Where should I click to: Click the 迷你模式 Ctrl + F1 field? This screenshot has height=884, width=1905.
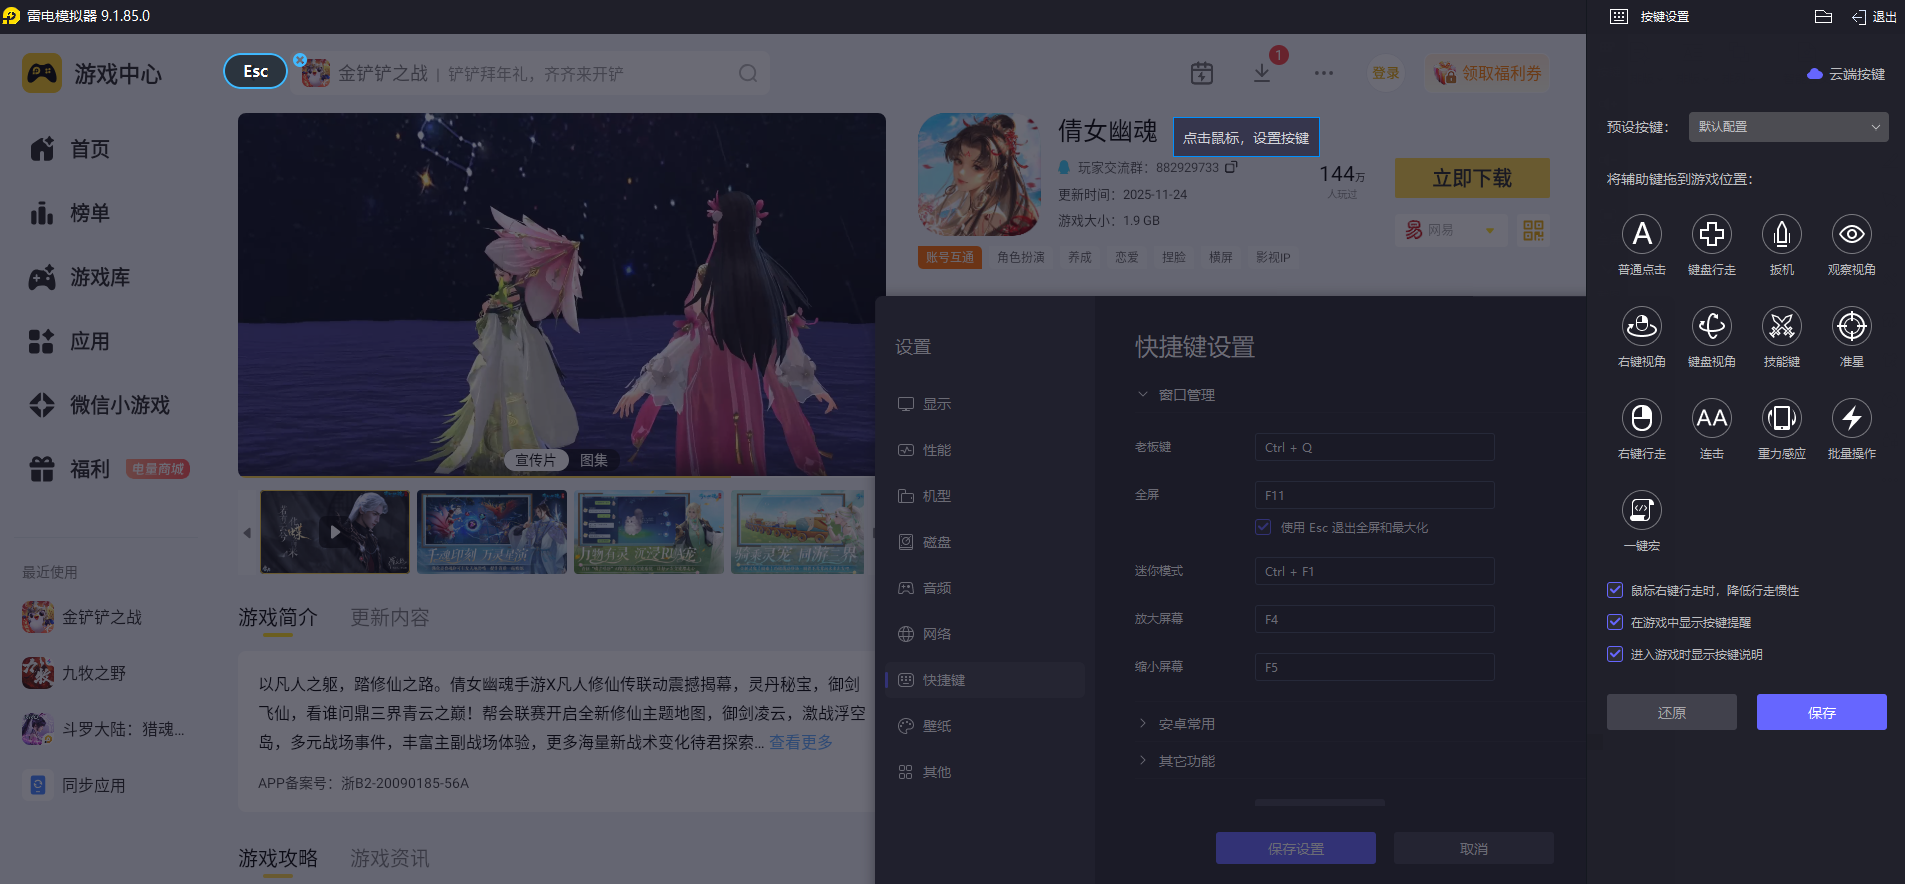(1374, 571)
